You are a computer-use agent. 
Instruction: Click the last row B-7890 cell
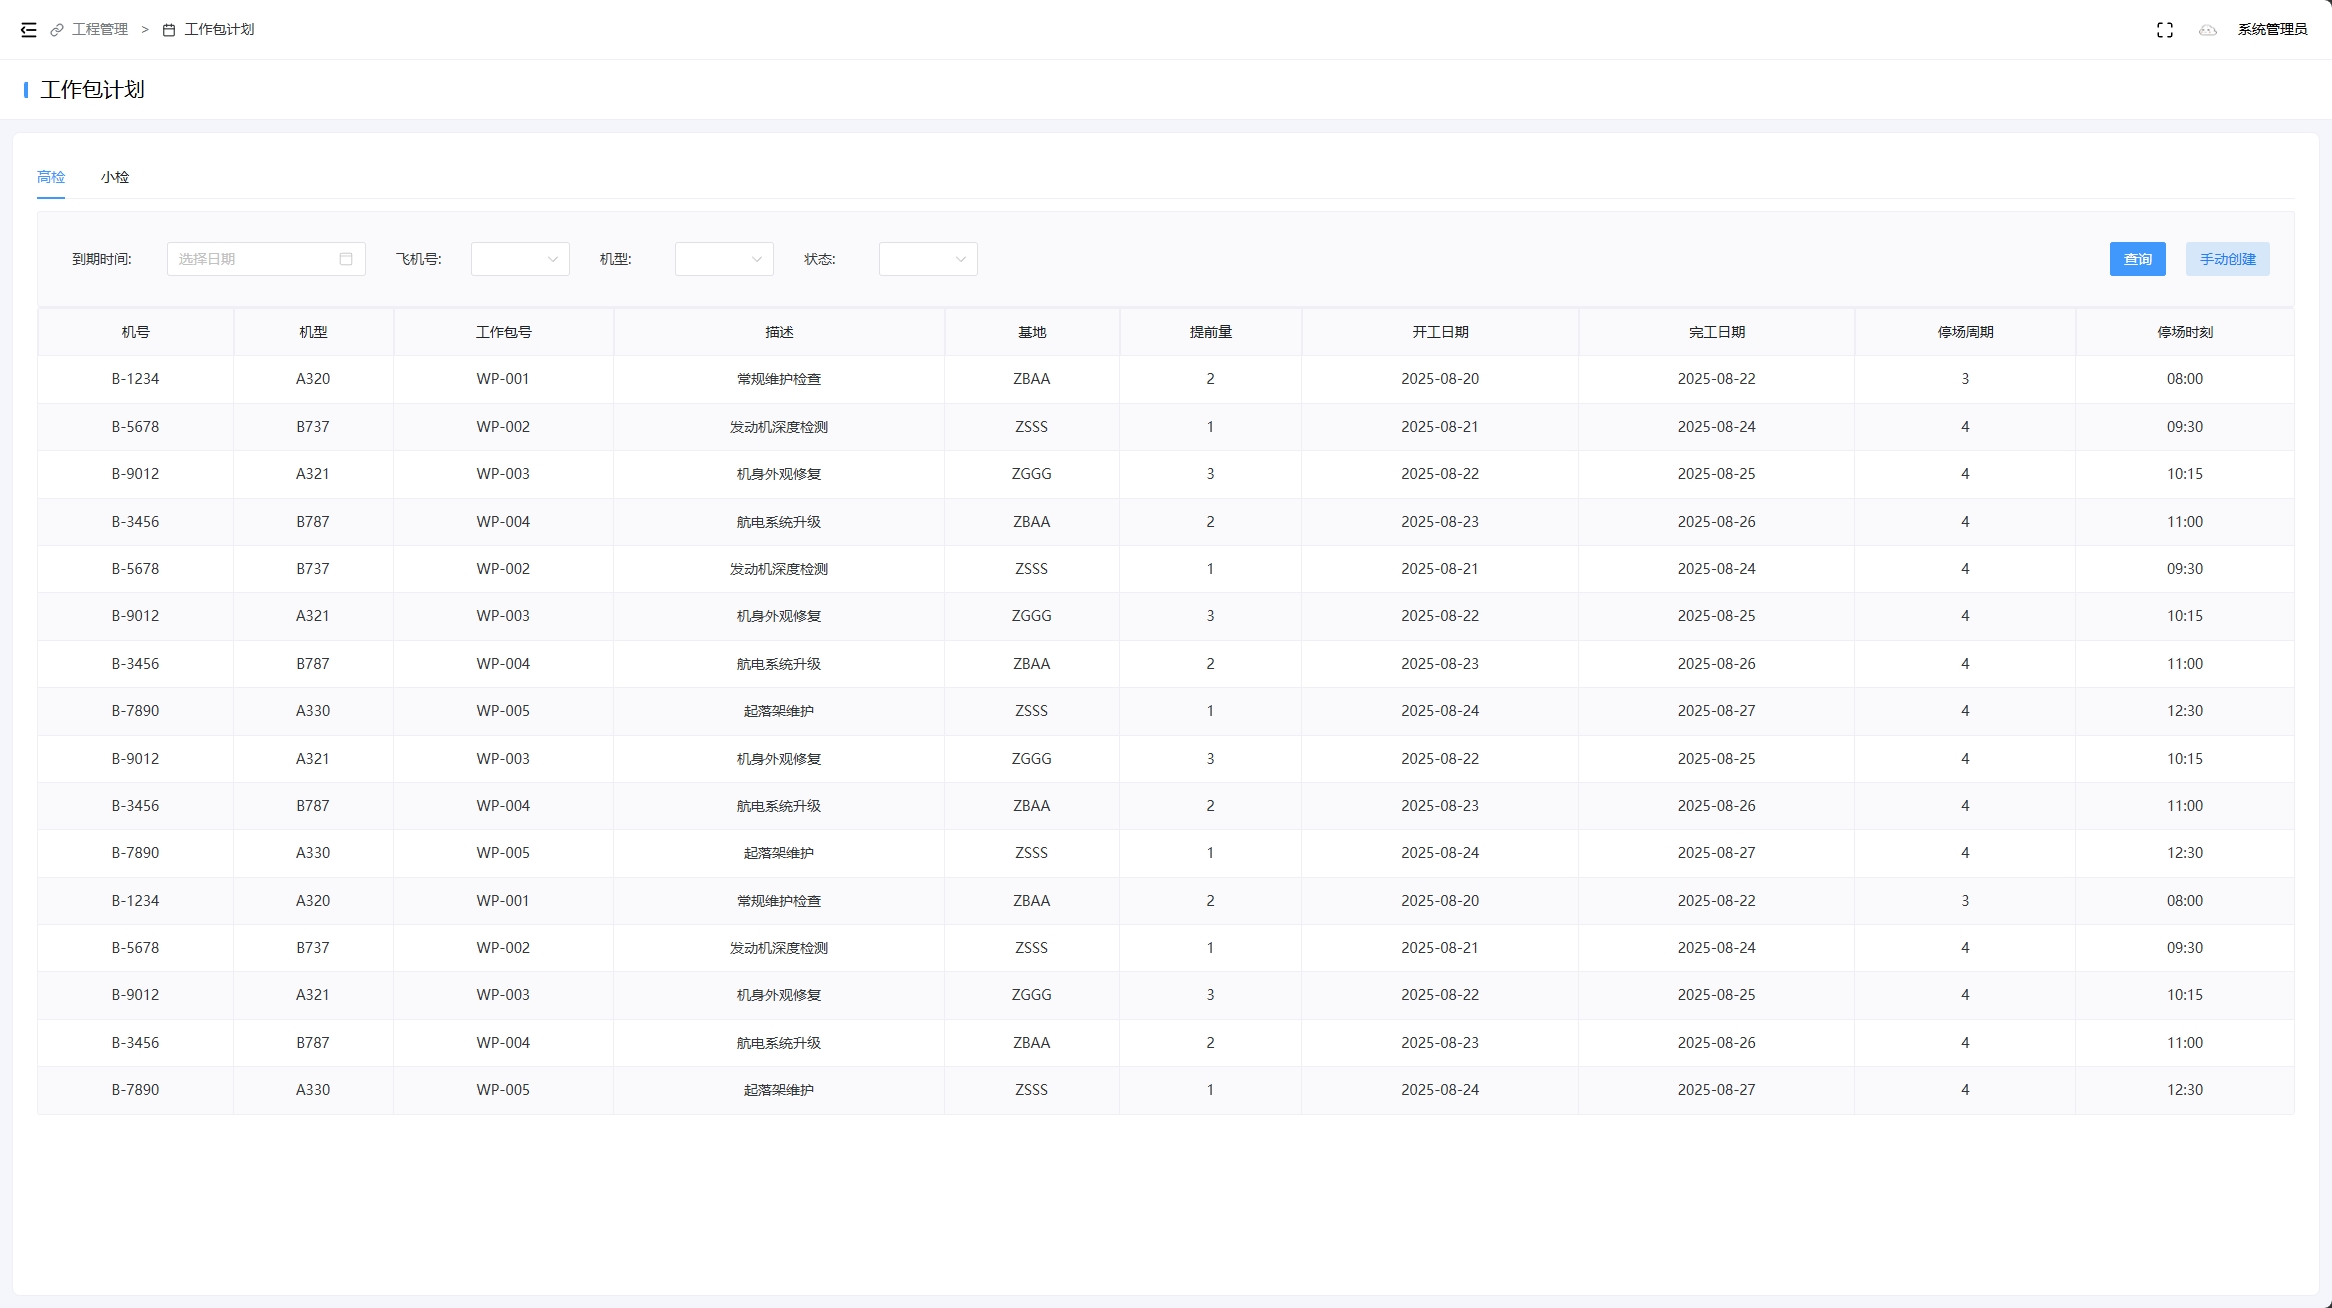[x=135, y=1090]
